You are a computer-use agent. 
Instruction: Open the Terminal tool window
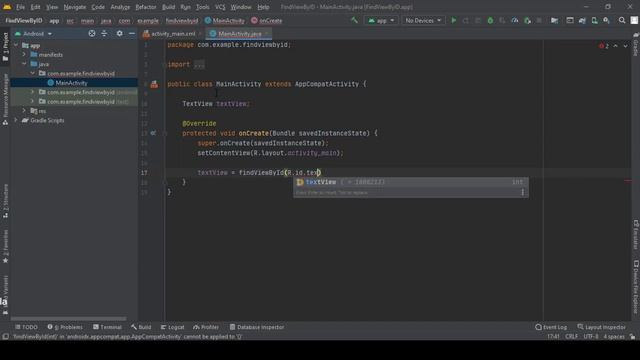(x=107, y=327)
